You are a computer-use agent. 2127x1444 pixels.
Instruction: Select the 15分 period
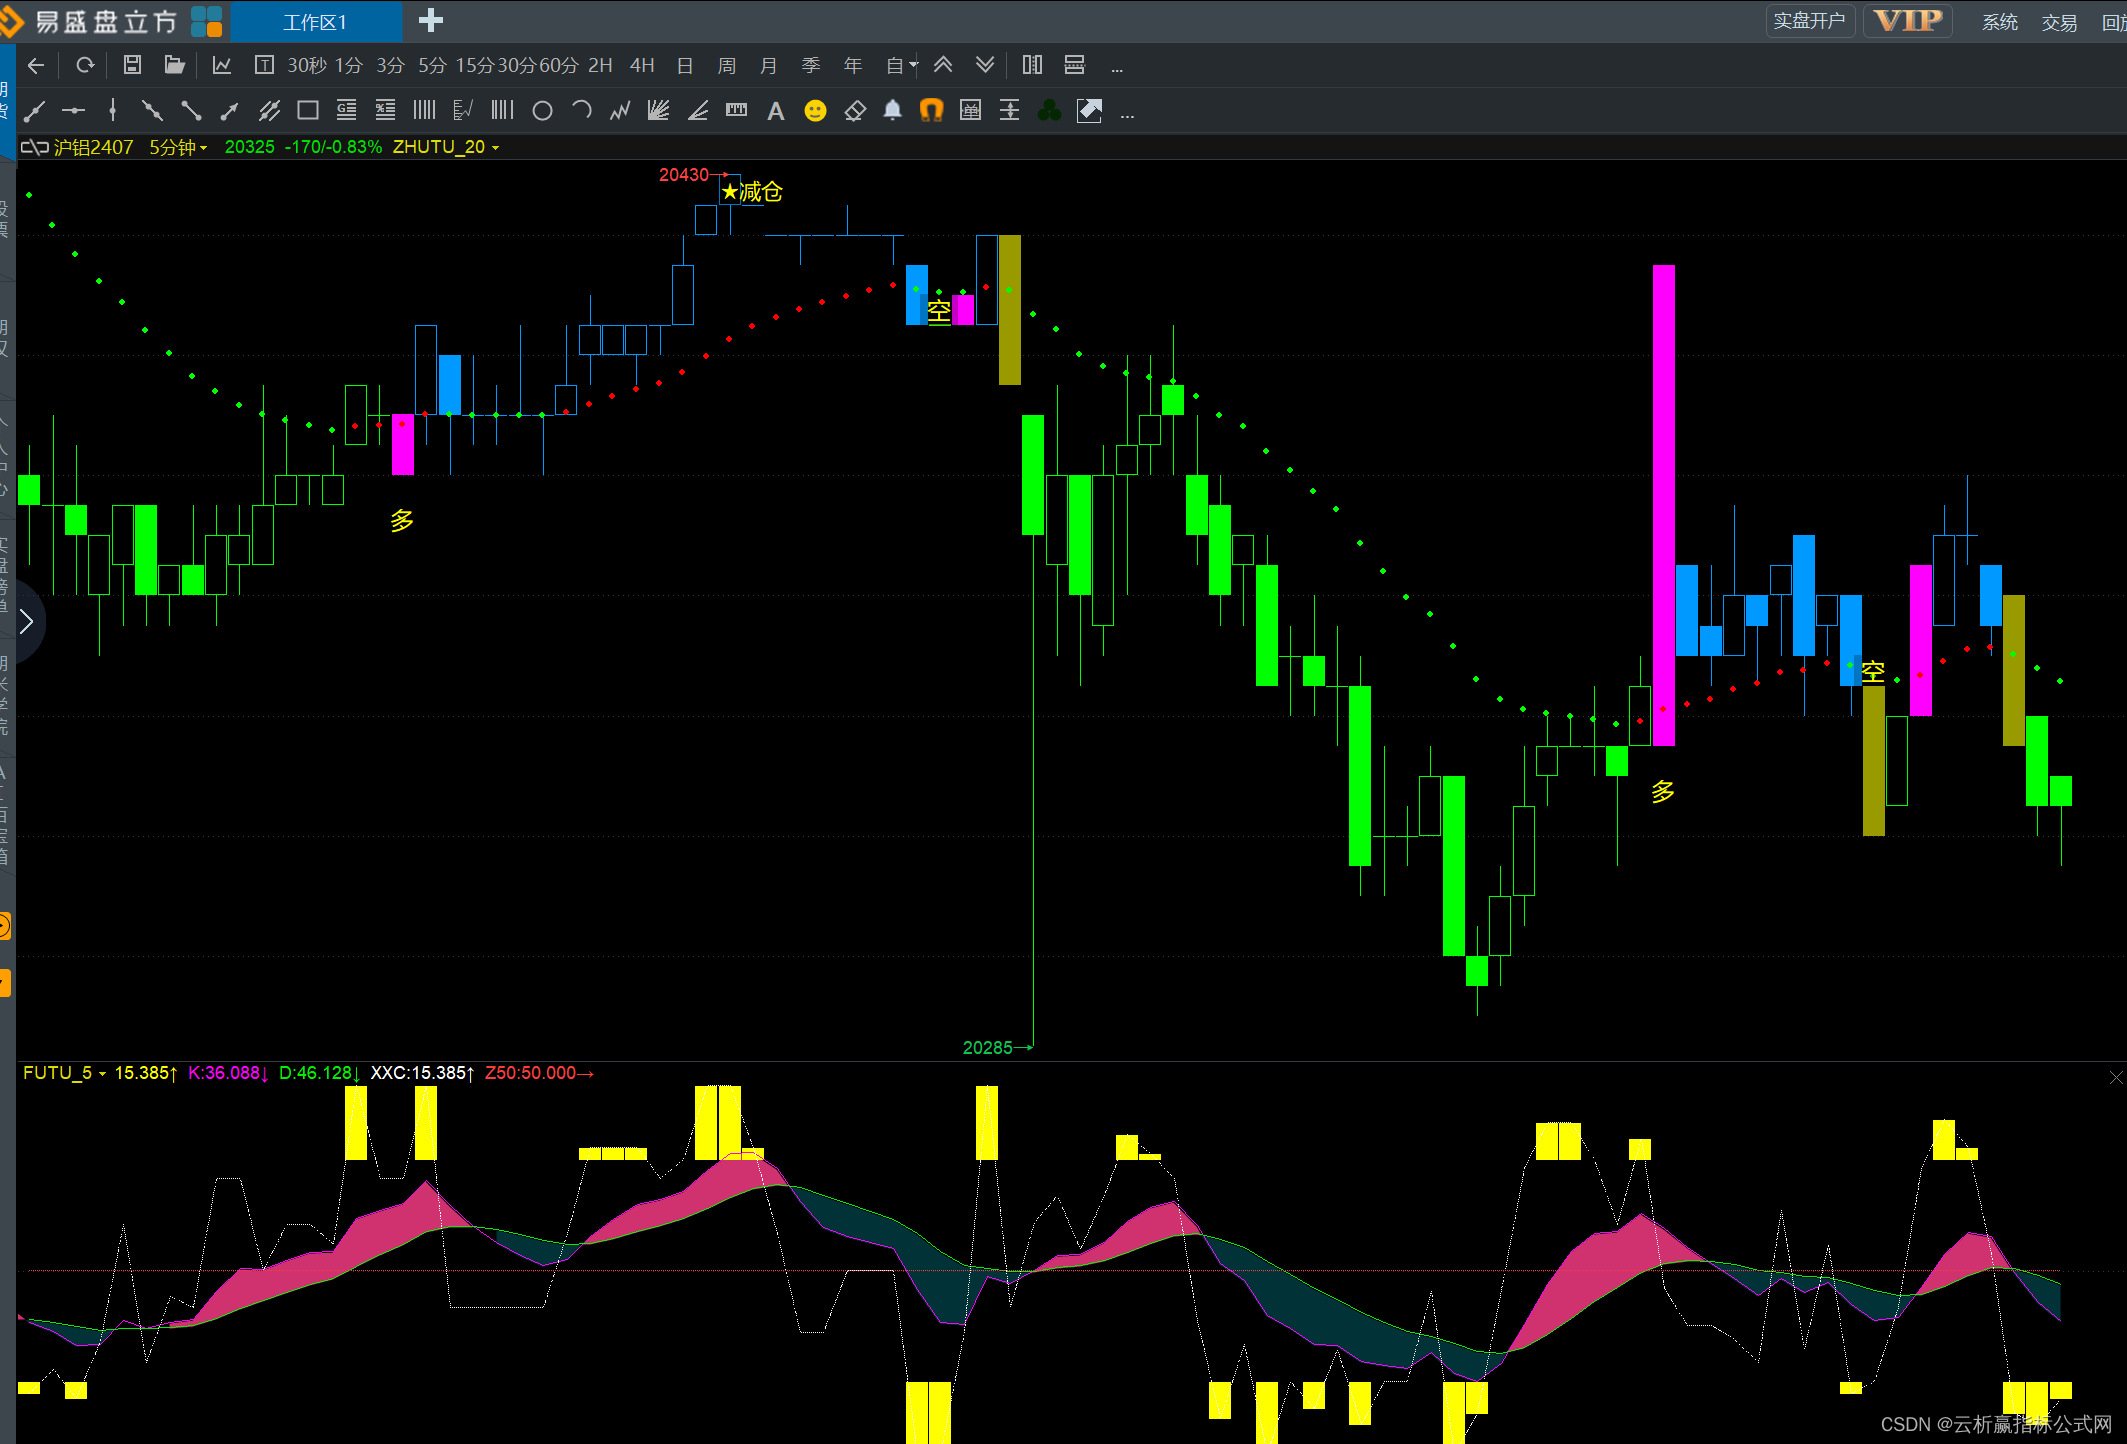point(476,66)
